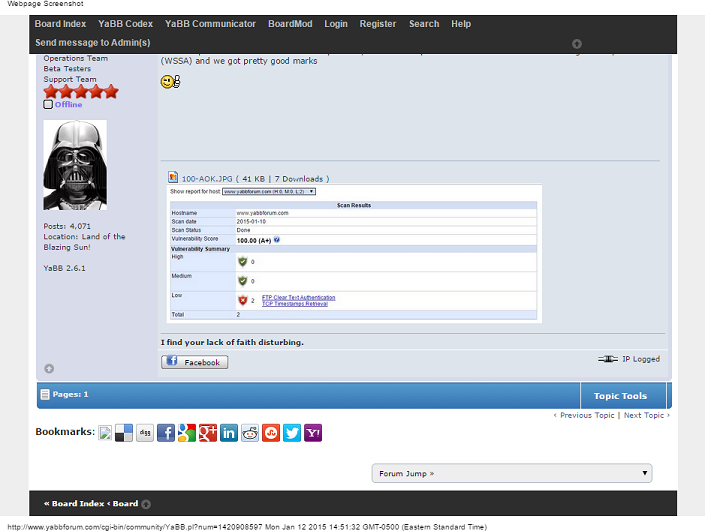Click TCP Timestamps Retrieval link
The image size is (705, 531).
[295, 304]
